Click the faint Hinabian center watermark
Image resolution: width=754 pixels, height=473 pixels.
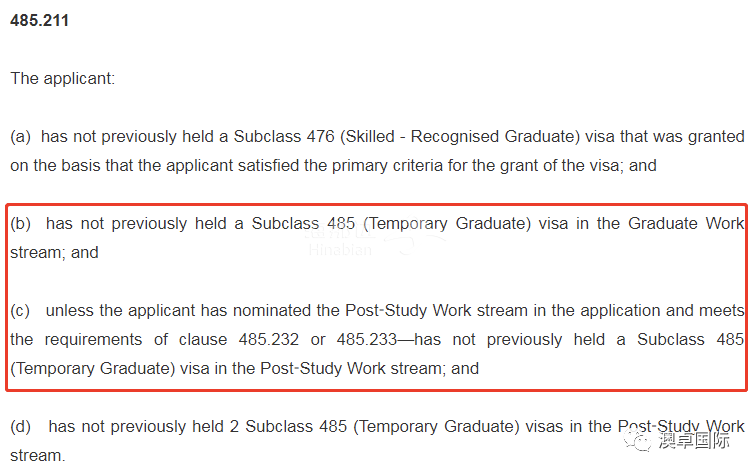(x=340, y=250)
